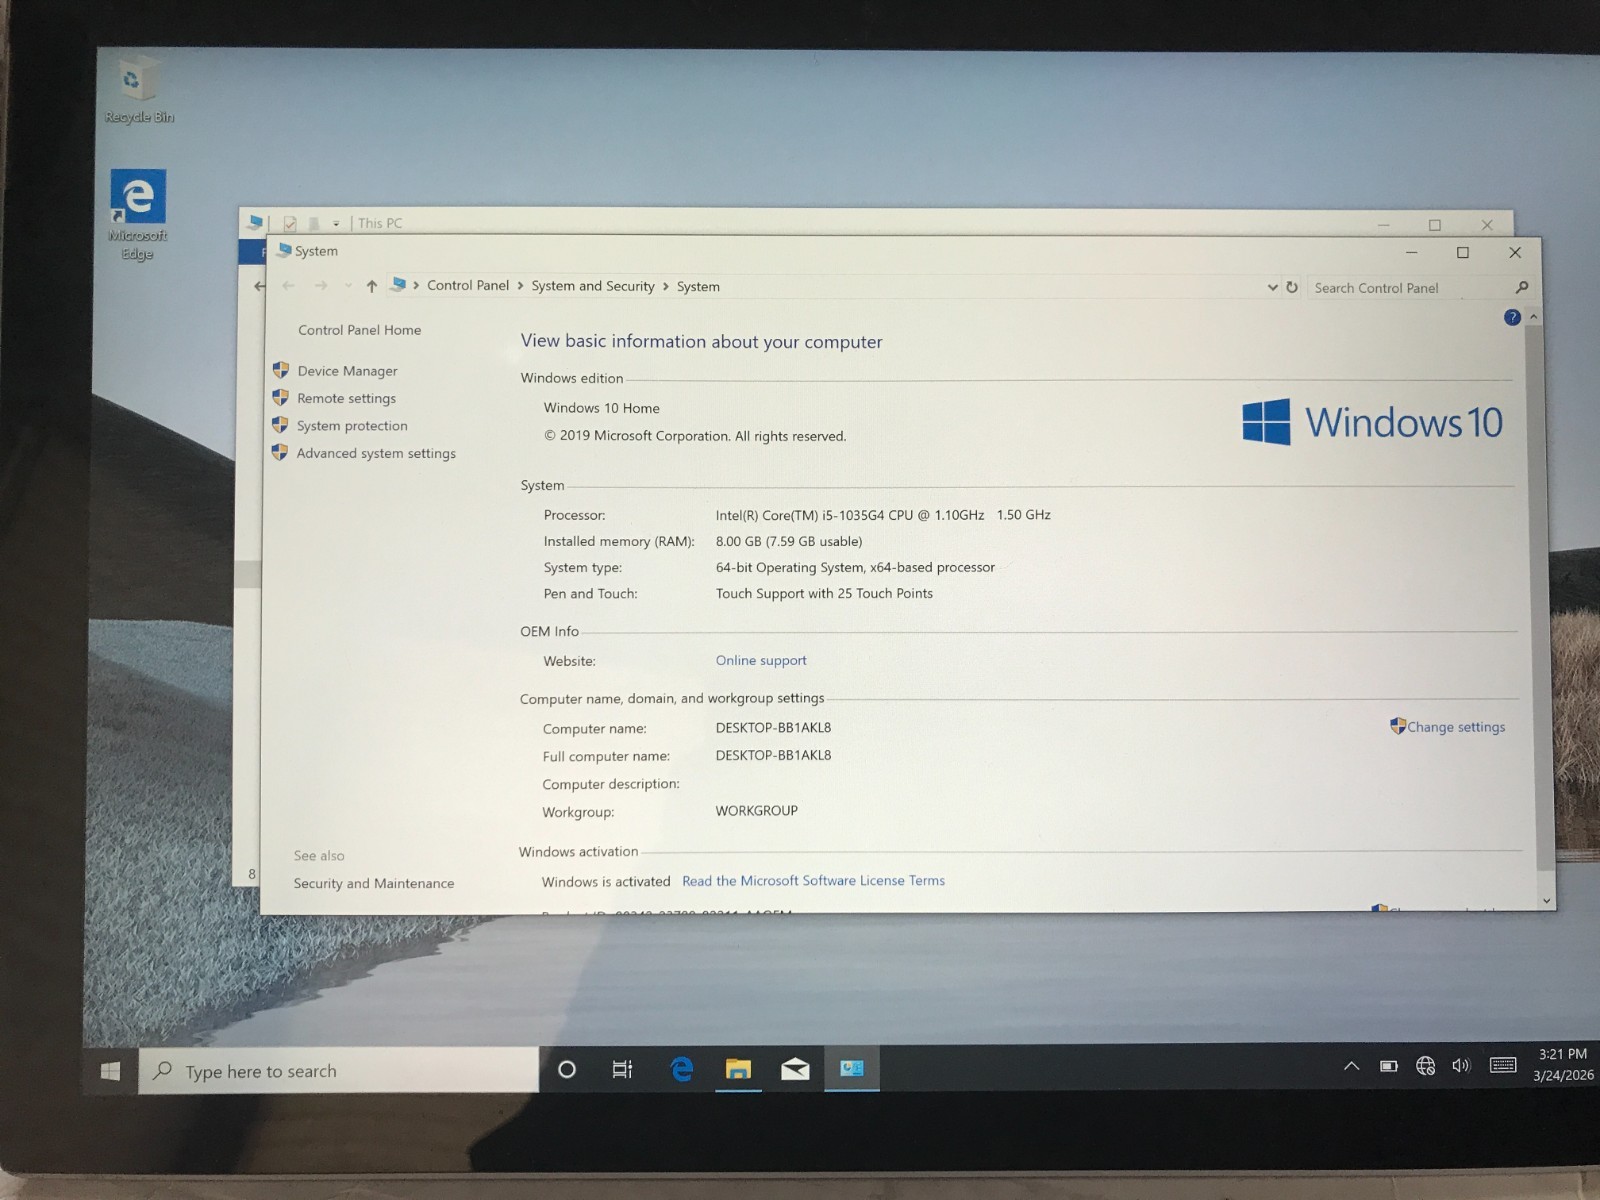The height and width of the screenshot is (1200, 1600).
Task: Open the Online support website link
Action: [761, 660]
